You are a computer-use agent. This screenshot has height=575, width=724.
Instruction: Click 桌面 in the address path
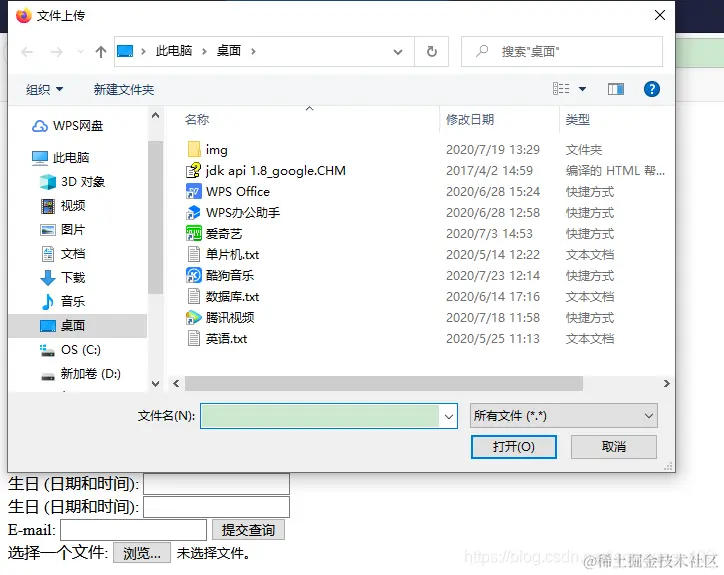point(229,50)
